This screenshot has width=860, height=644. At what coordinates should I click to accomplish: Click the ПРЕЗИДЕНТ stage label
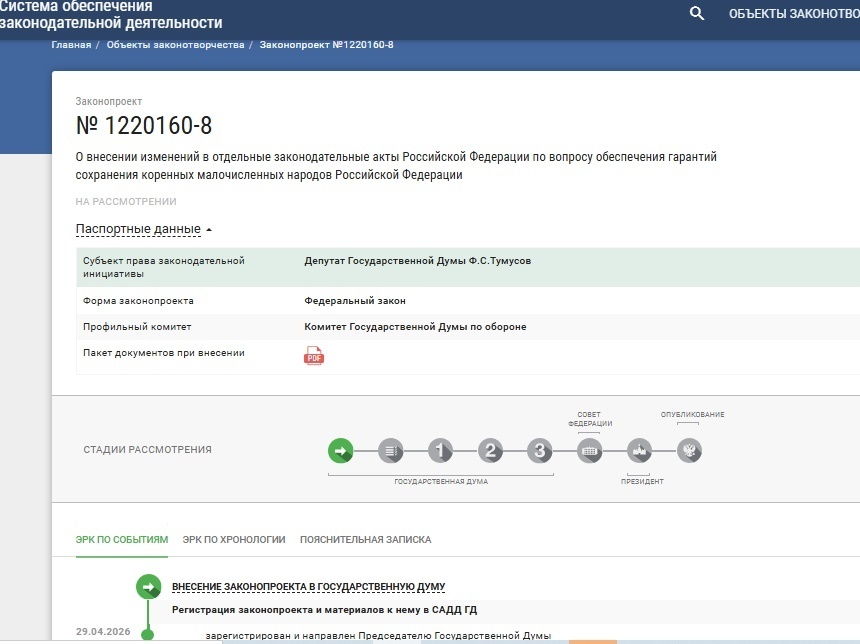point(642,482)
